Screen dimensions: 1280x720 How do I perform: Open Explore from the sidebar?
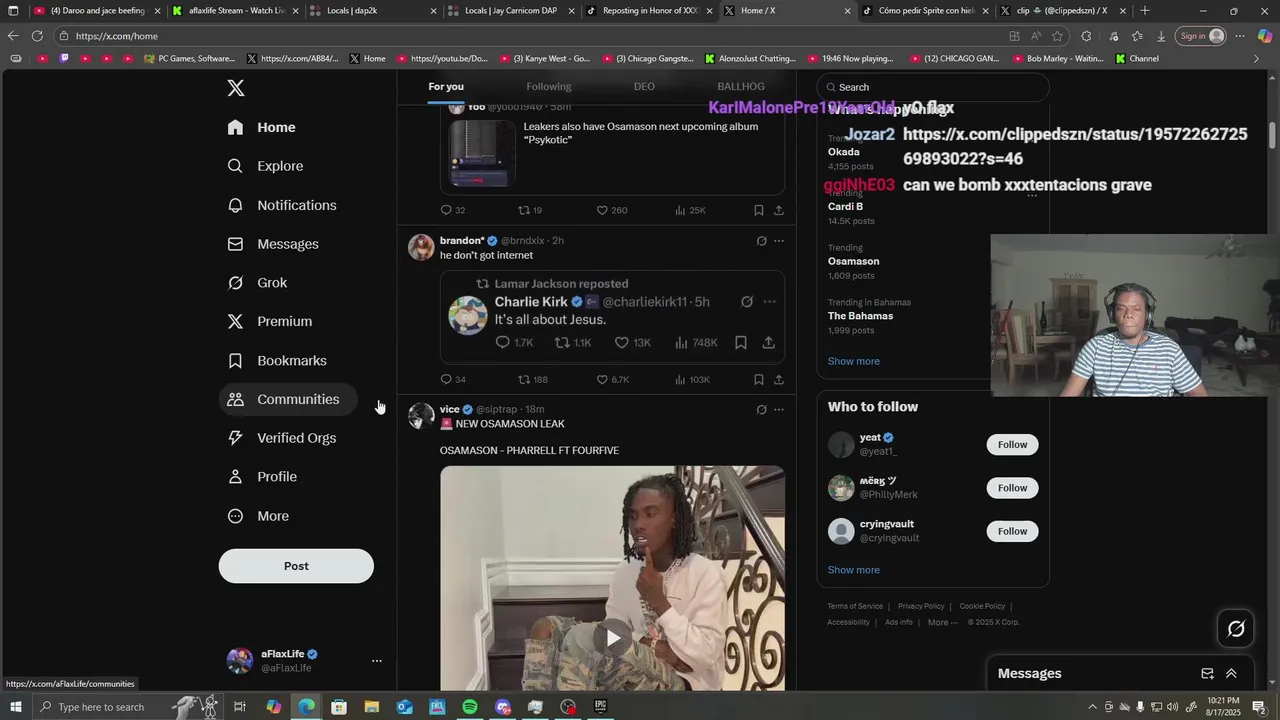coord(265,166)
